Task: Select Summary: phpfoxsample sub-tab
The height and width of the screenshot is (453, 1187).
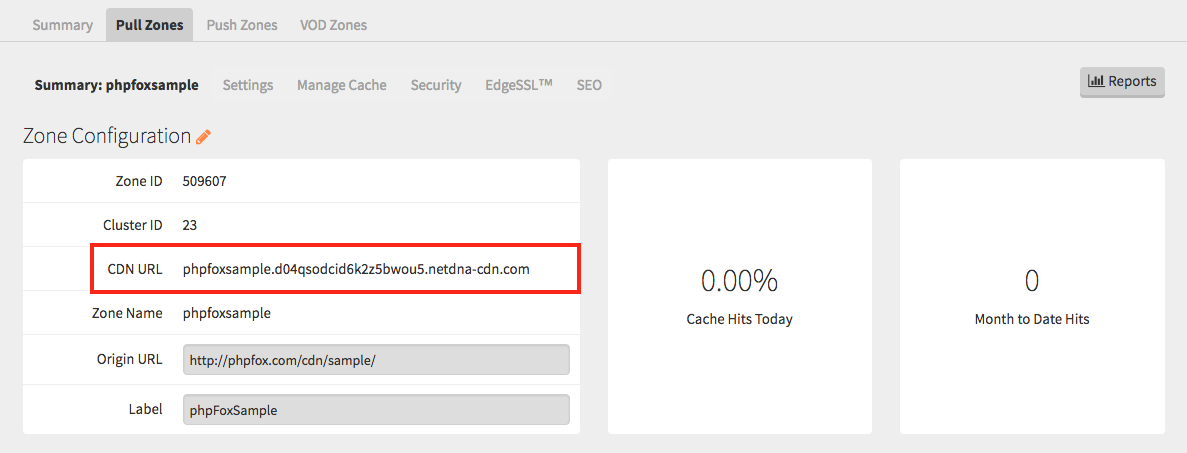Action: [116, 85]
